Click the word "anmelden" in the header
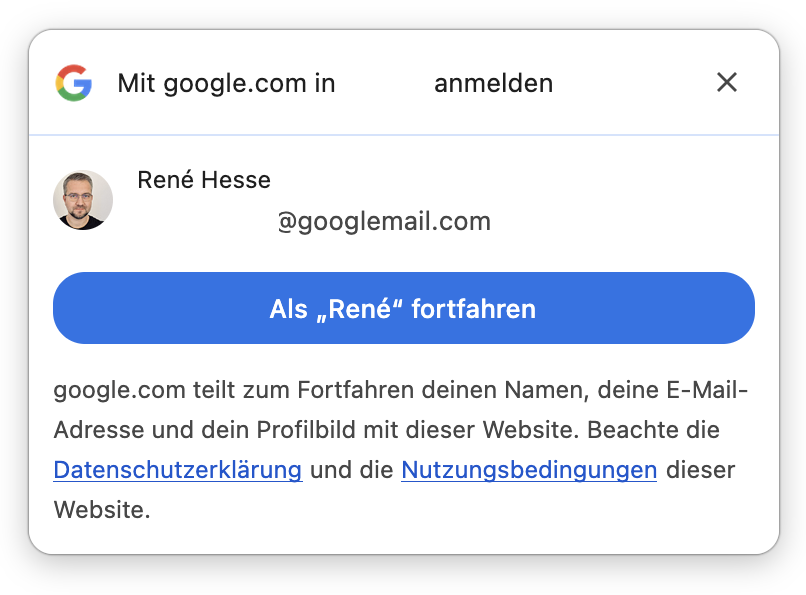 493,83
